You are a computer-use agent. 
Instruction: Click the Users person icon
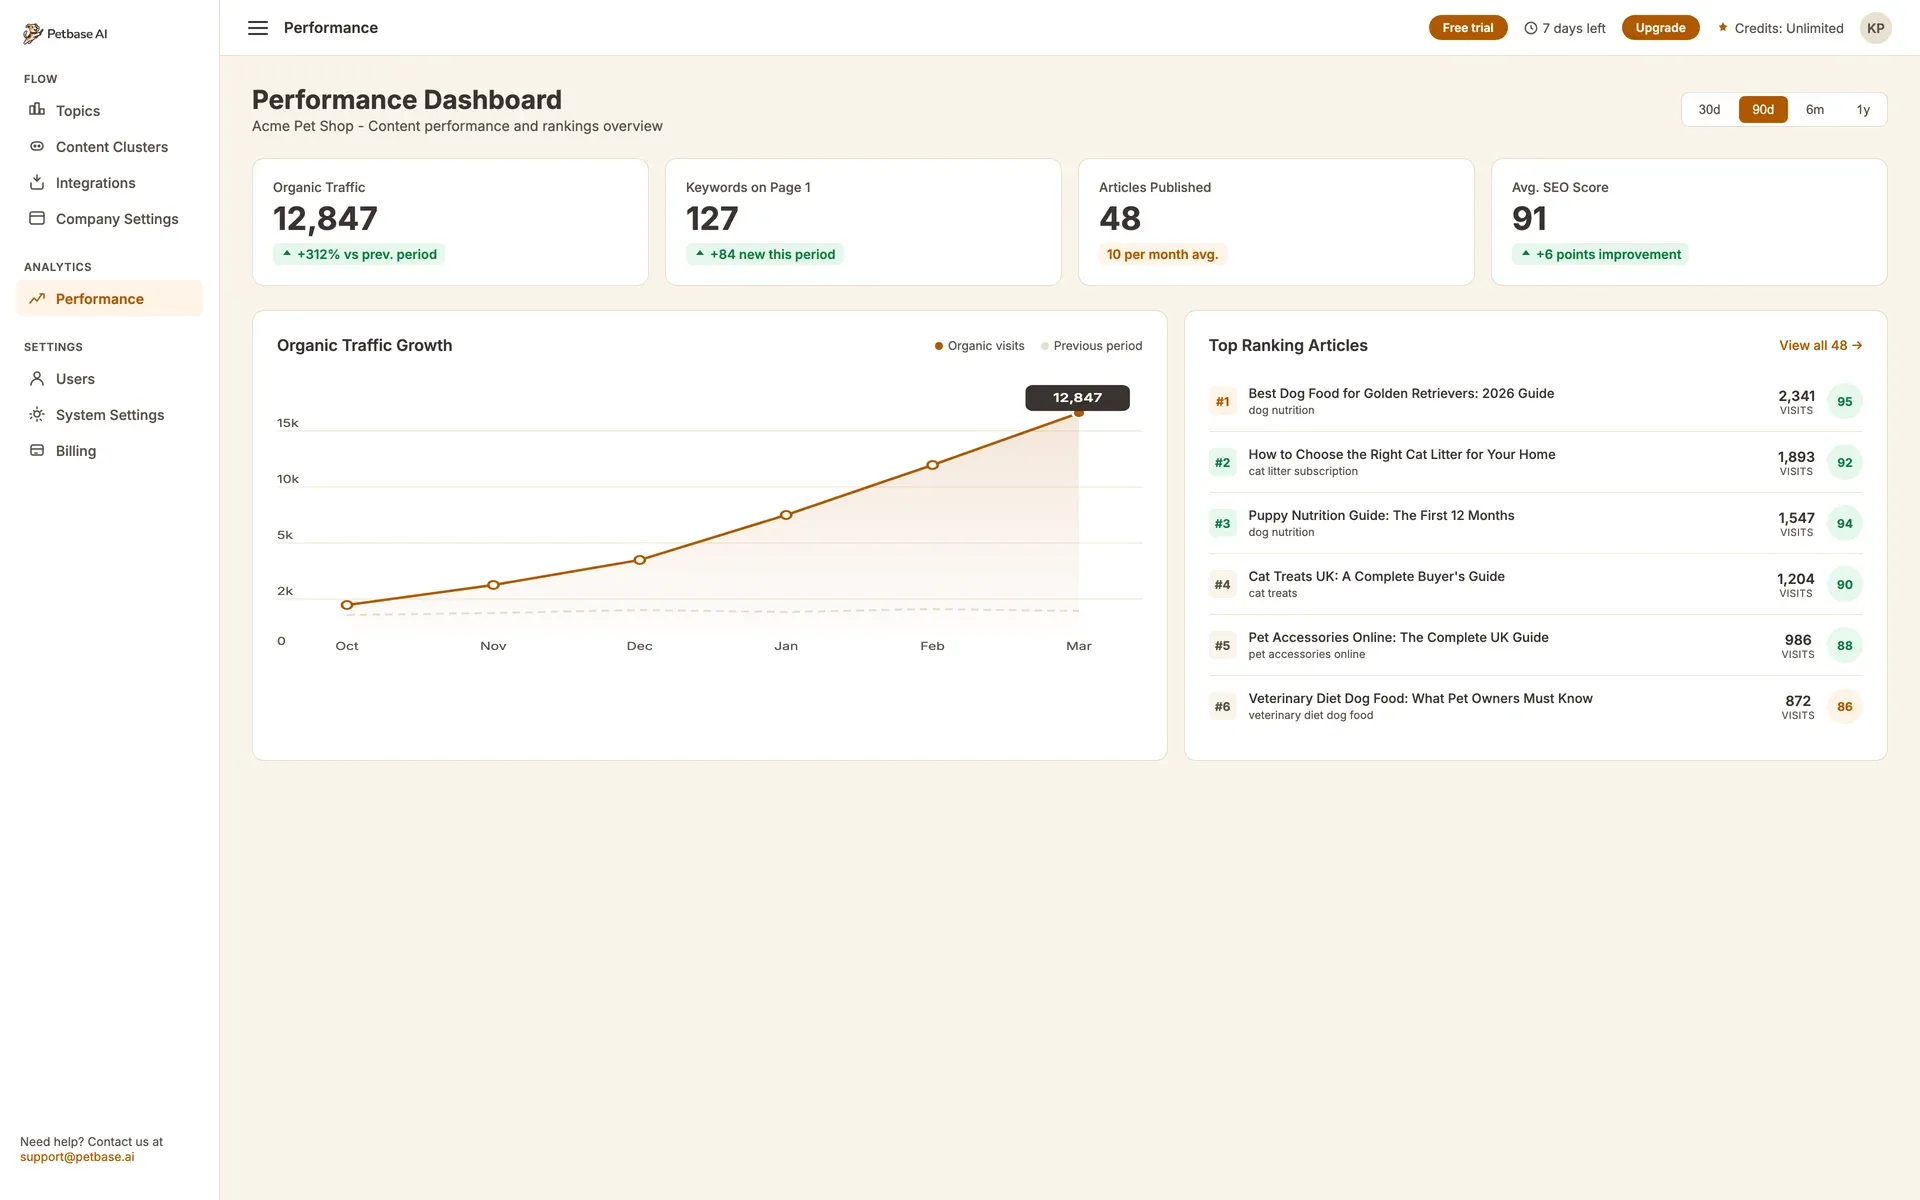click(x=37, y=378)
